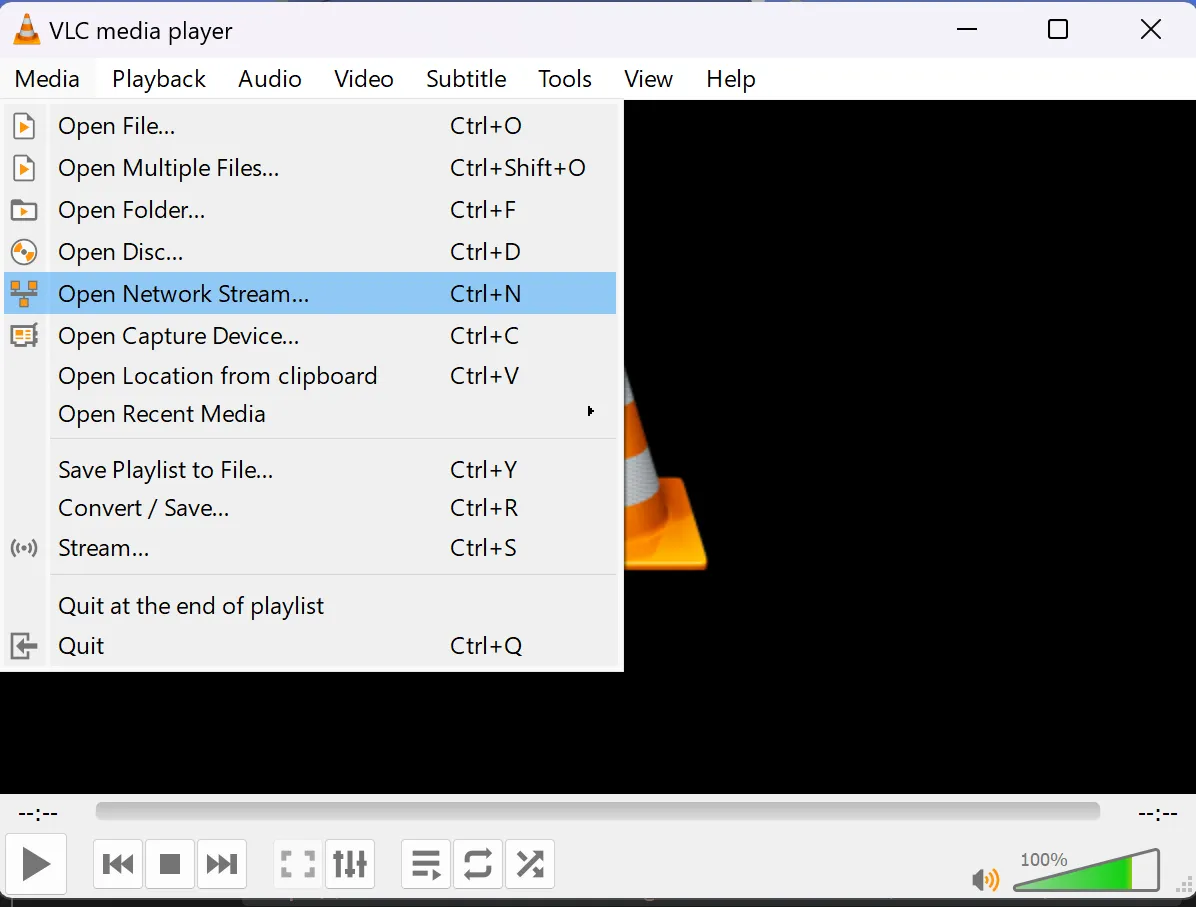The width and height of the screenshot is (1196, 907).
Task: Click the window resize grip
Action: pos(1185,887)
